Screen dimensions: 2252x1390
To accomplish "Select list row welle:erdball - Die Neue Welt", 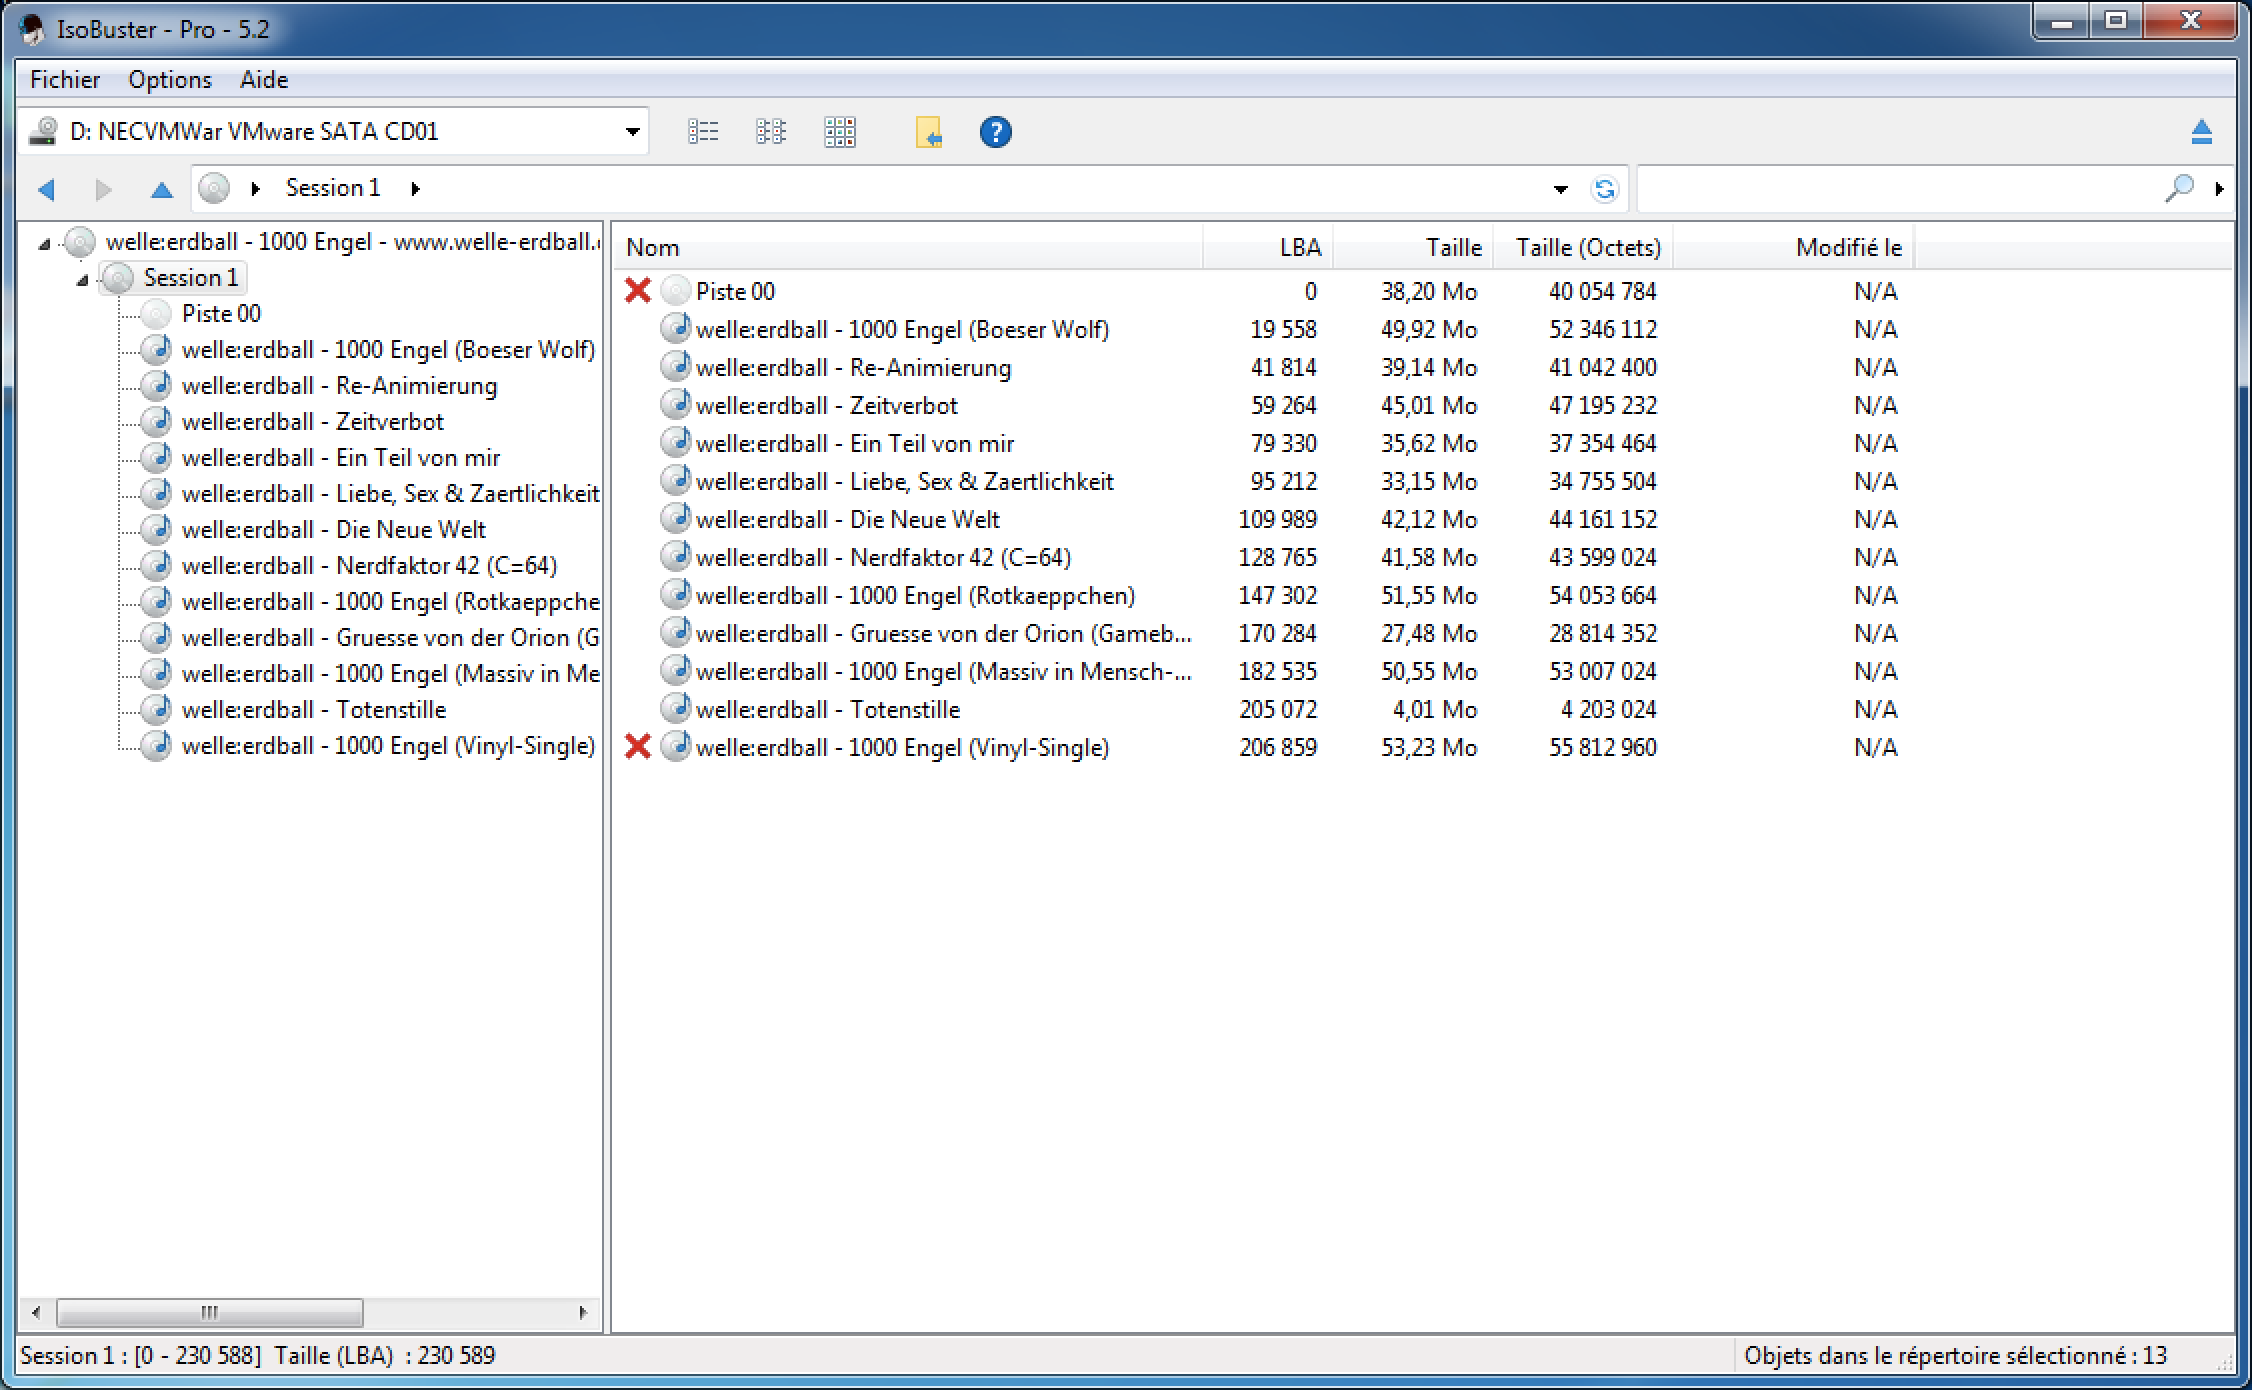I will click(x=847, y=519).
